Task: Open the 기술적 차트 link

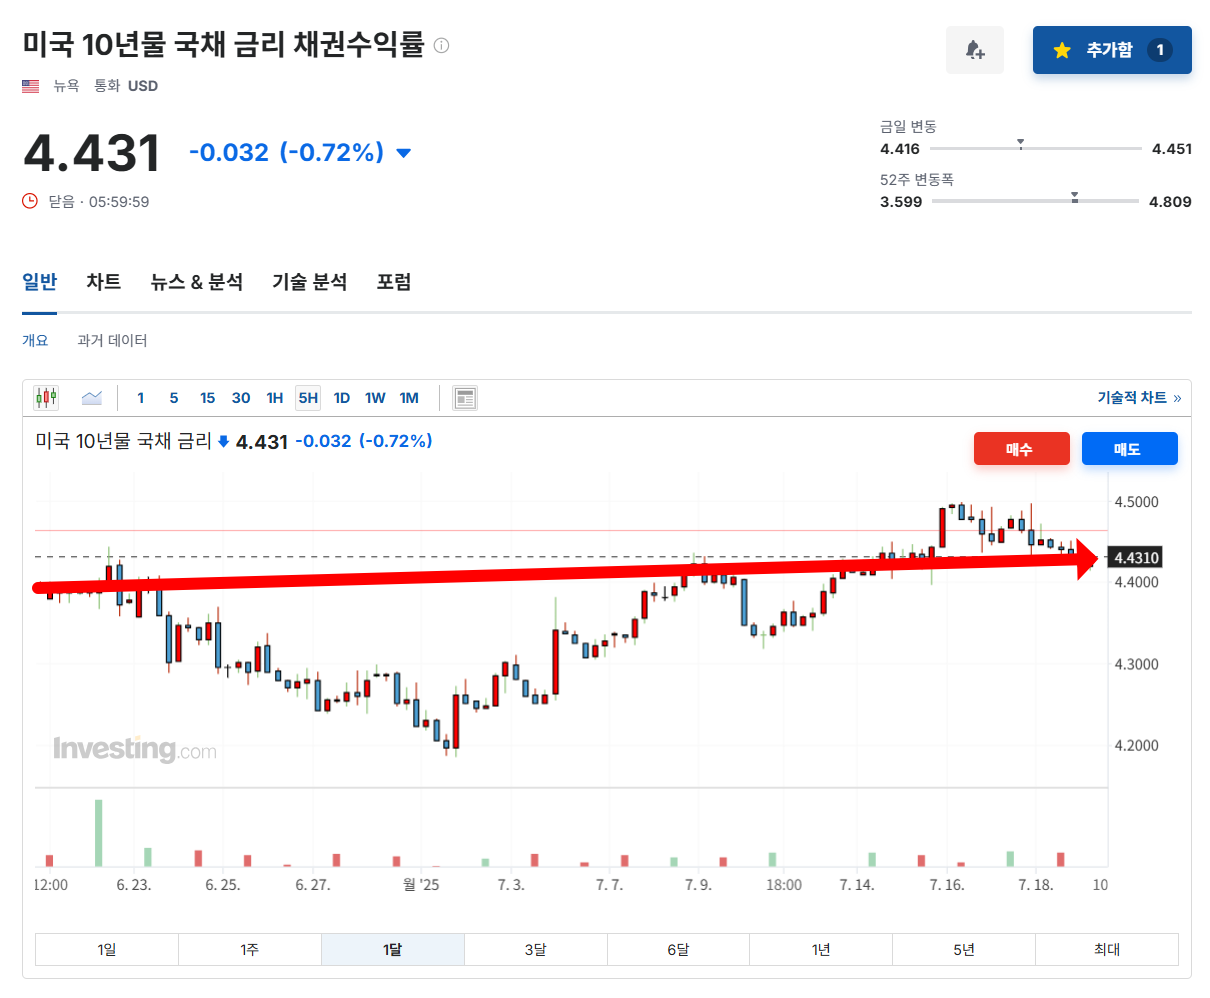Action: pyautogui.click(x=1131, y=397)
